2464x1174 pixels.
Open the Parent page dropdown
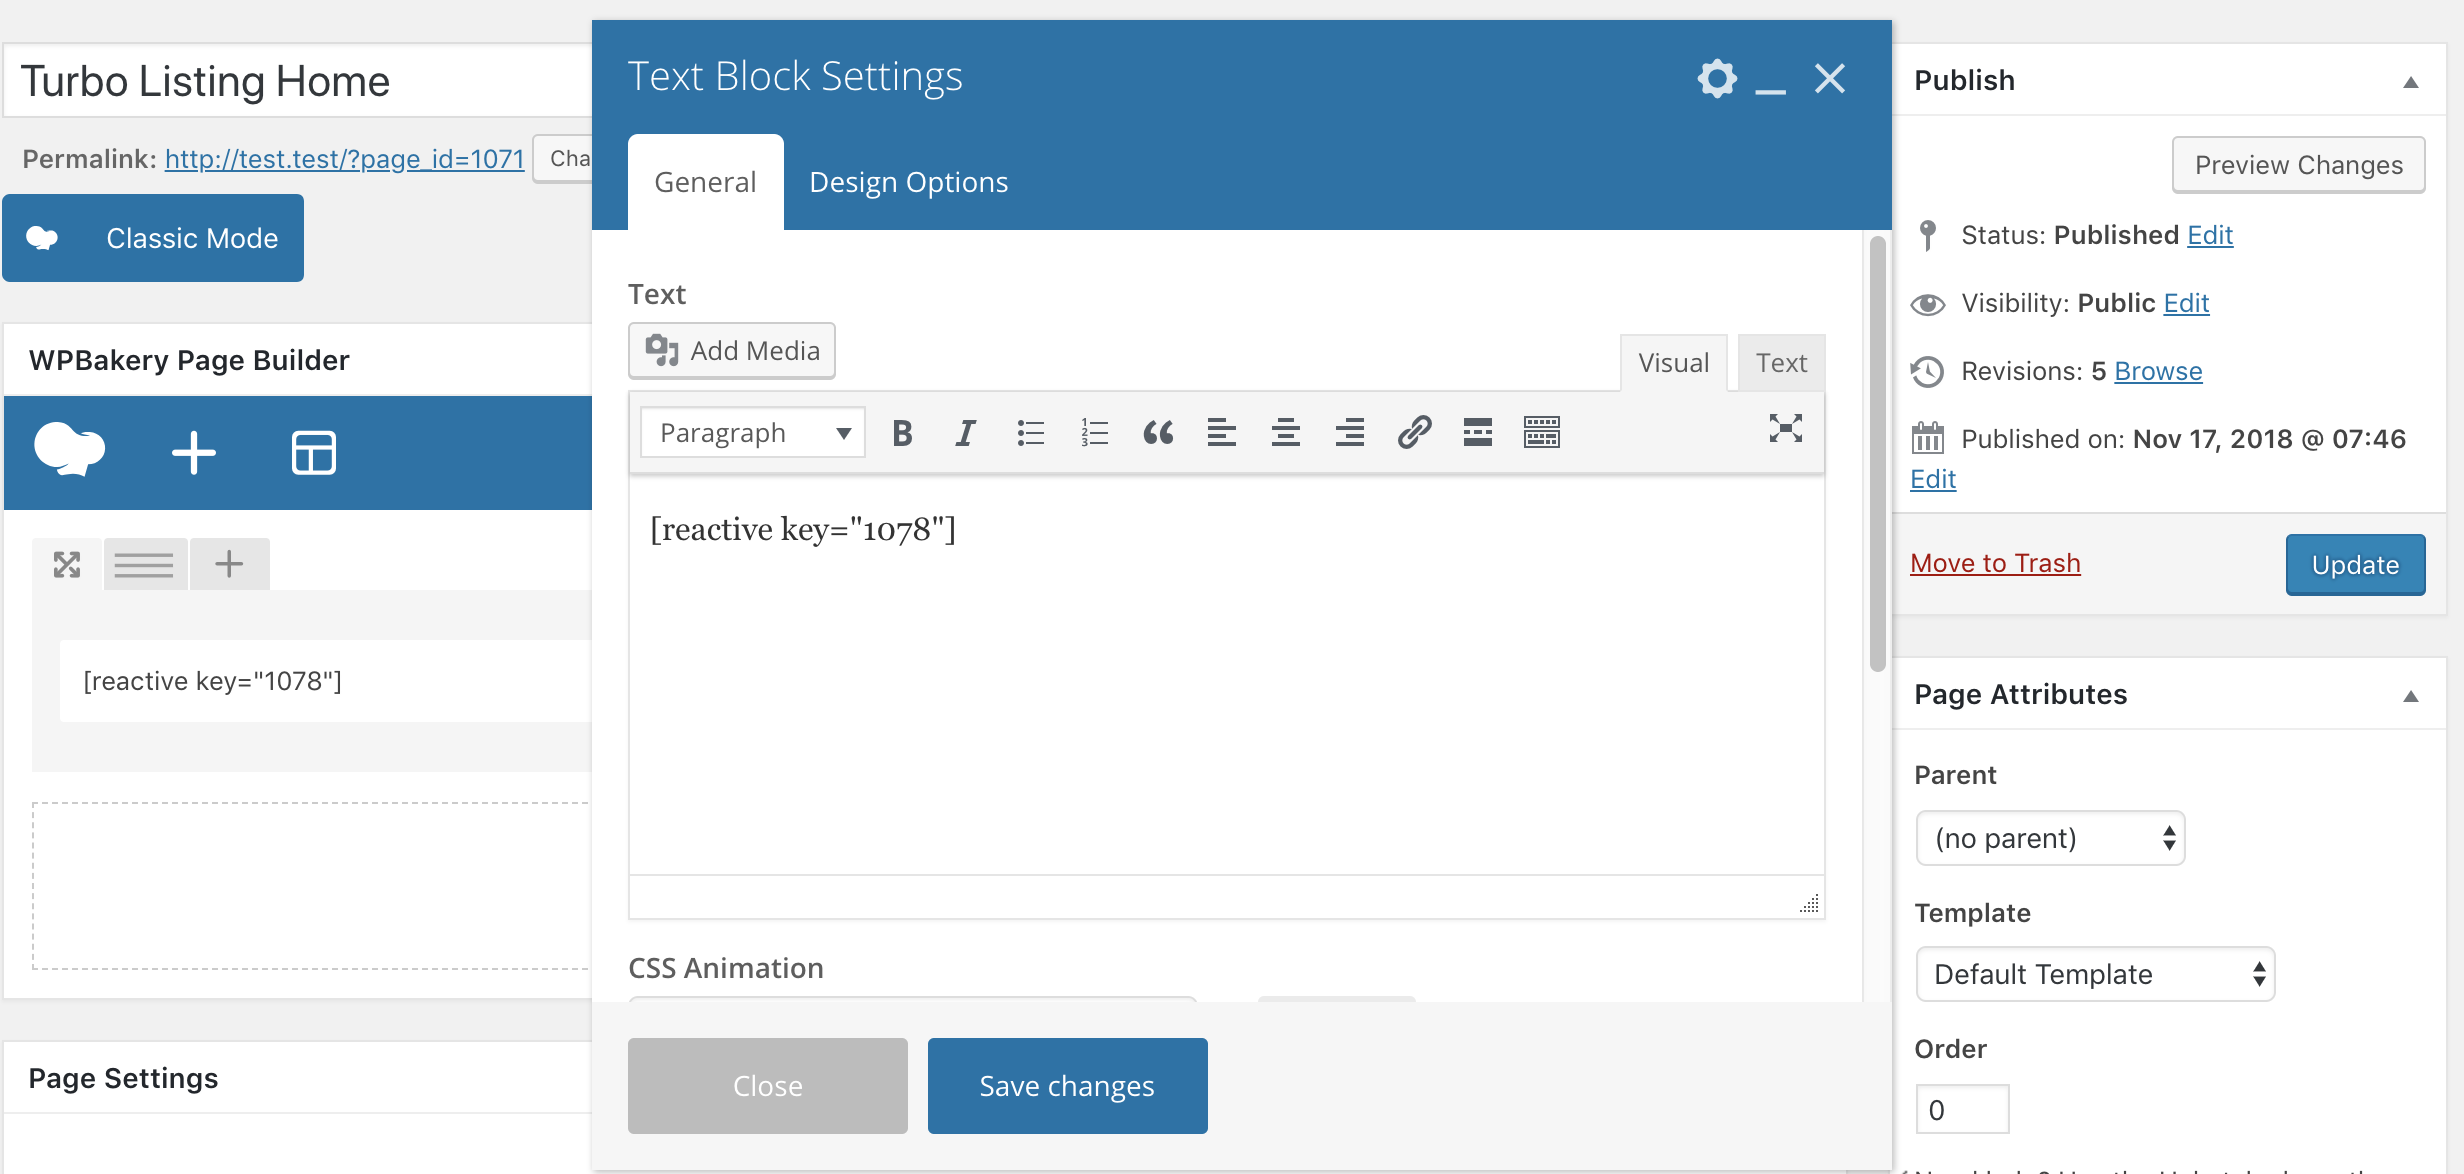click(x=2050, y=838)
